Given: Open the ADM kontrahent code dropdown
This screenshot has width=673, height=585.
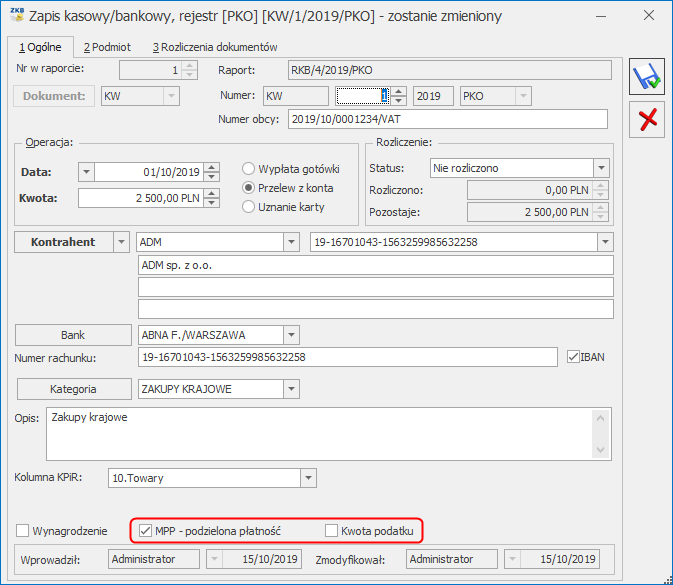Looking at the screenshot, I should 290,242.
